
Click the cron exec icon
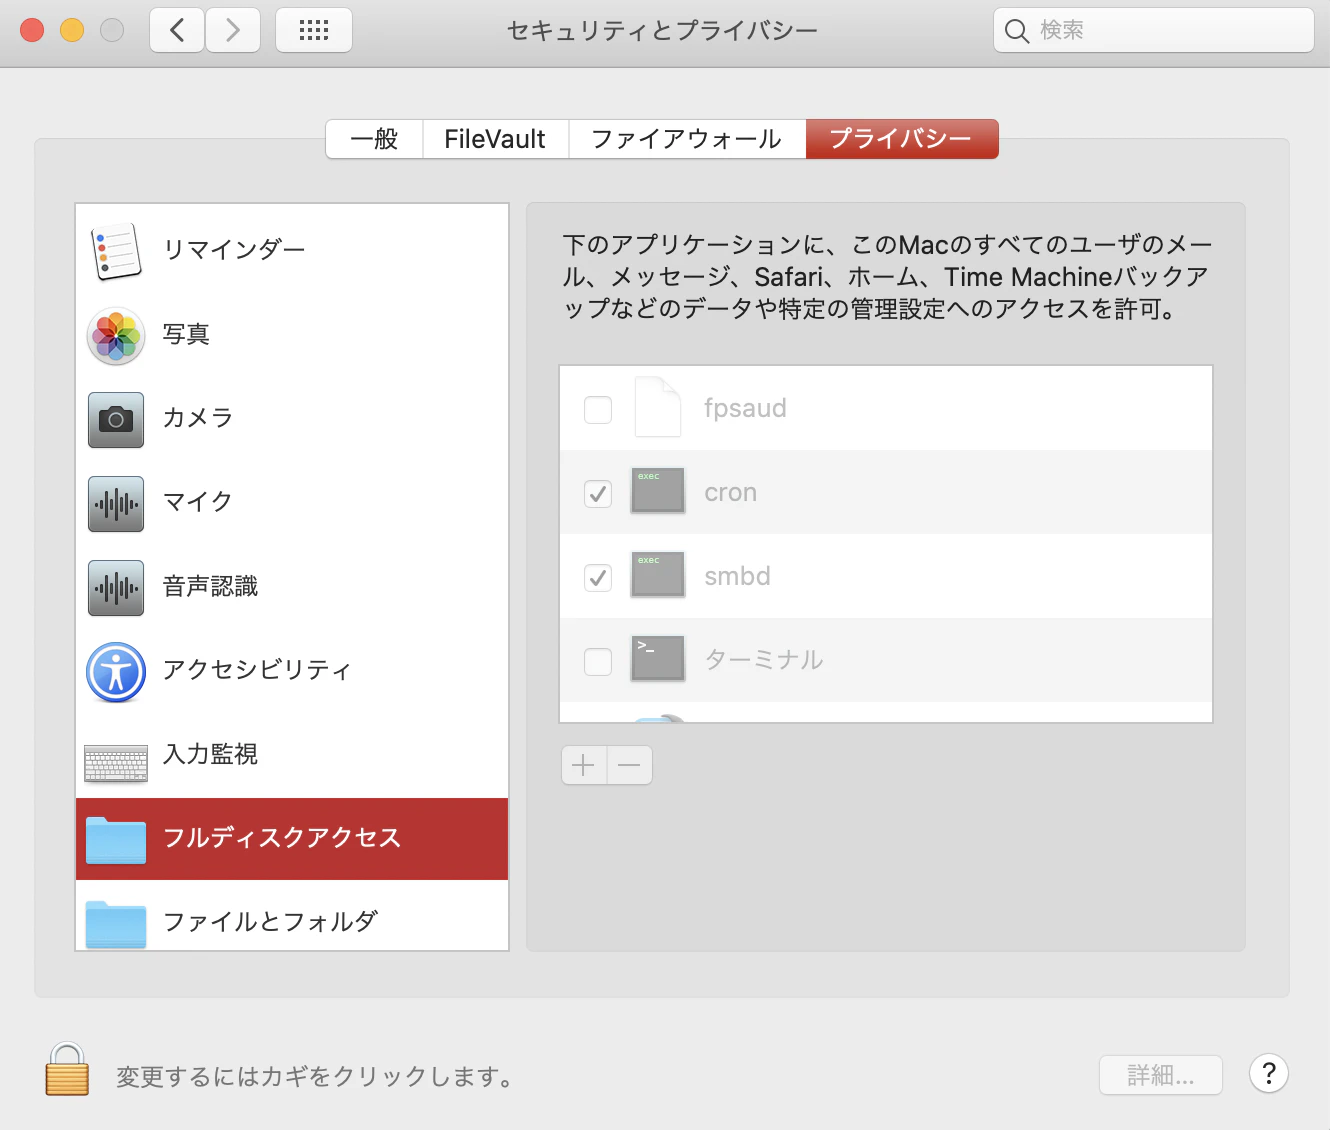[658, 491]
